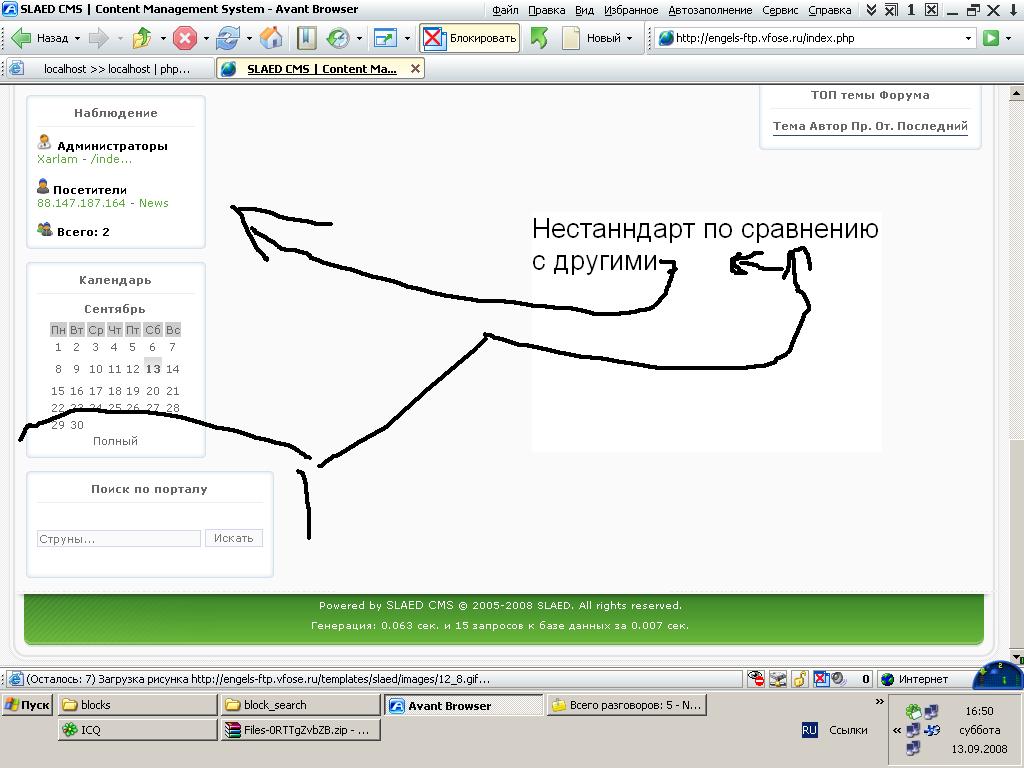
Task: Open the Избранное menu
Action: (x=630, y=10)
